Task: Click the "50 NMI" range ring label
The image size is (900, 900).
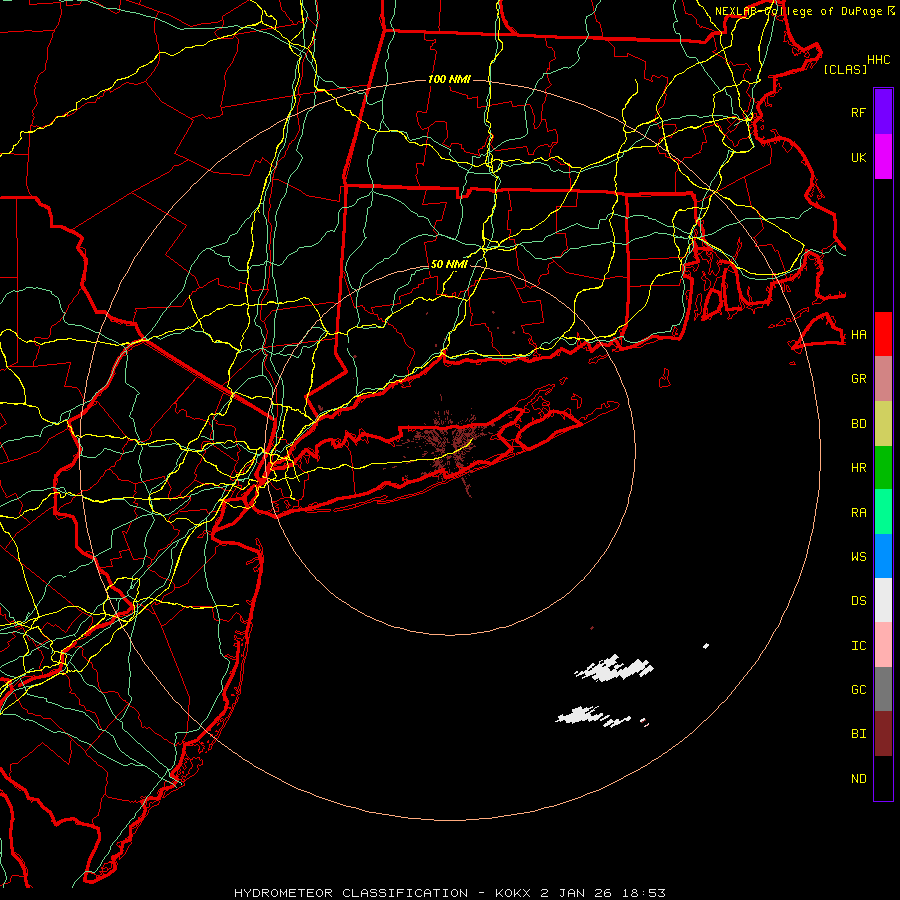Action: (x=449, y=264)
